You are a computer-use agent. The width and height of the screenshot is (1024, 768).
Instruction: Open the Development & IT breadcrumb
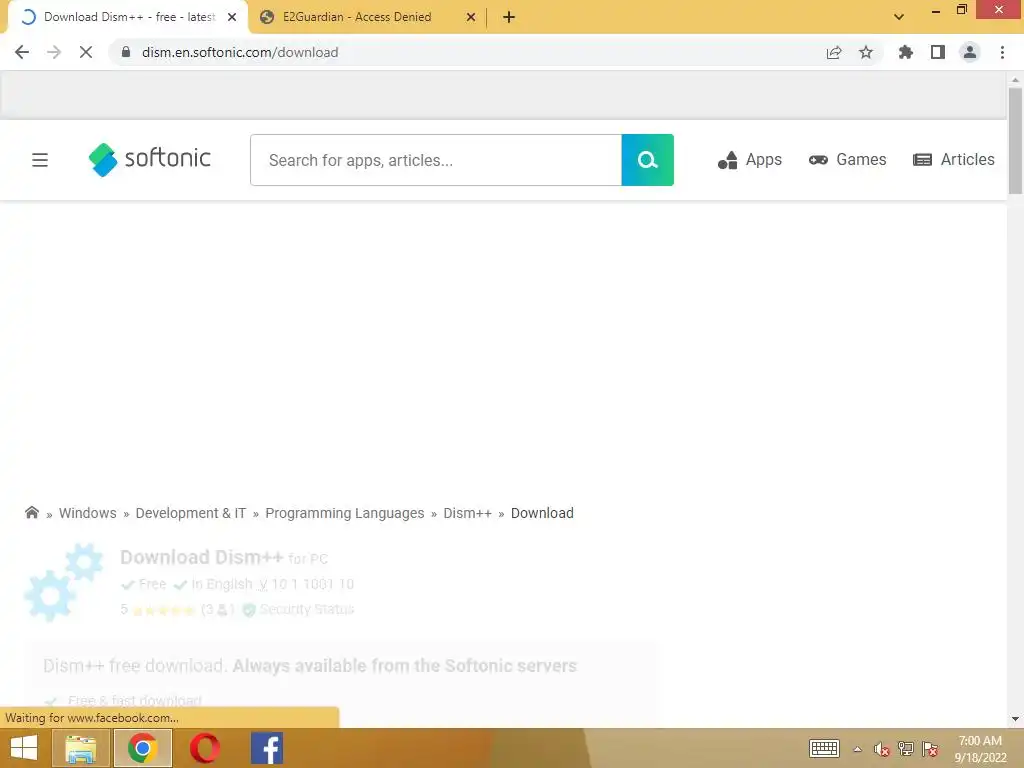191,513
